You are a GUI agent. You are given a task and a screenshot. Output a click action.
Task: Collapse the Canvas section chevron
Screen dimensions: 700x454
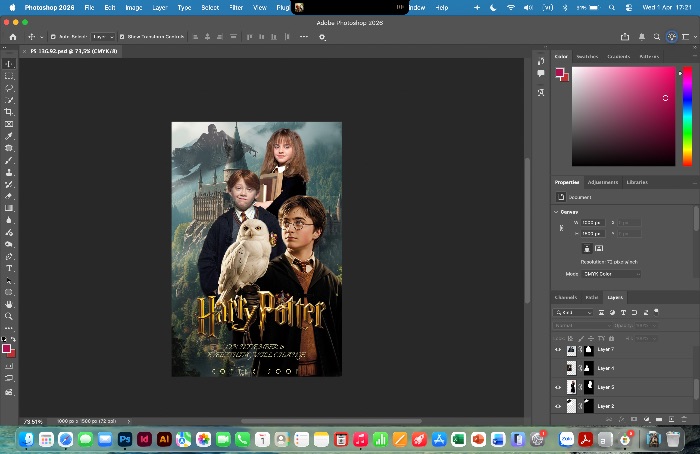tap(556, 212)
